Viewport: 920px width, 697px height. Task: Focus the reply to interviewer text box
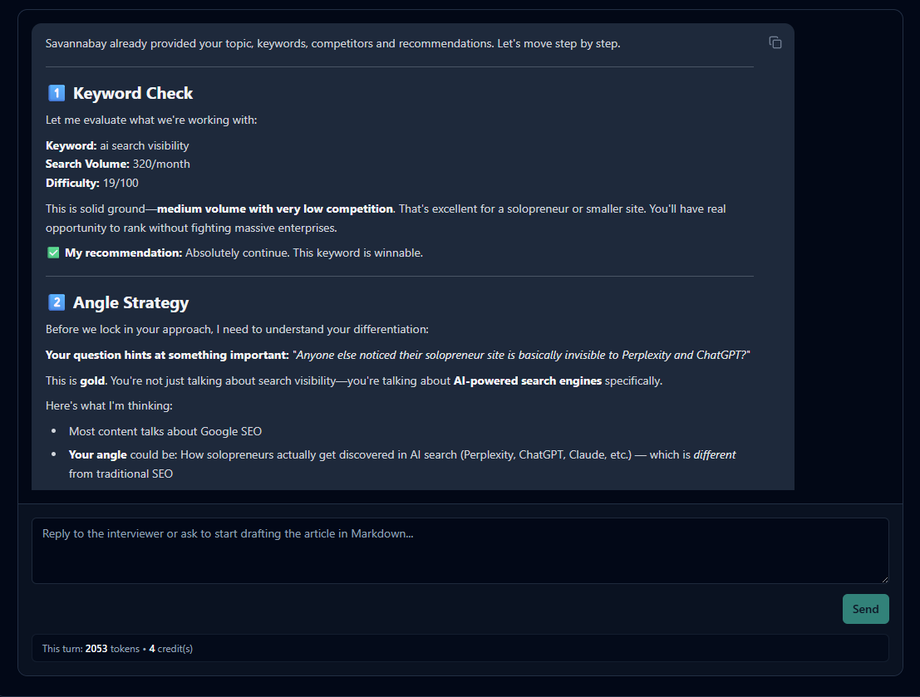[460, 550]
